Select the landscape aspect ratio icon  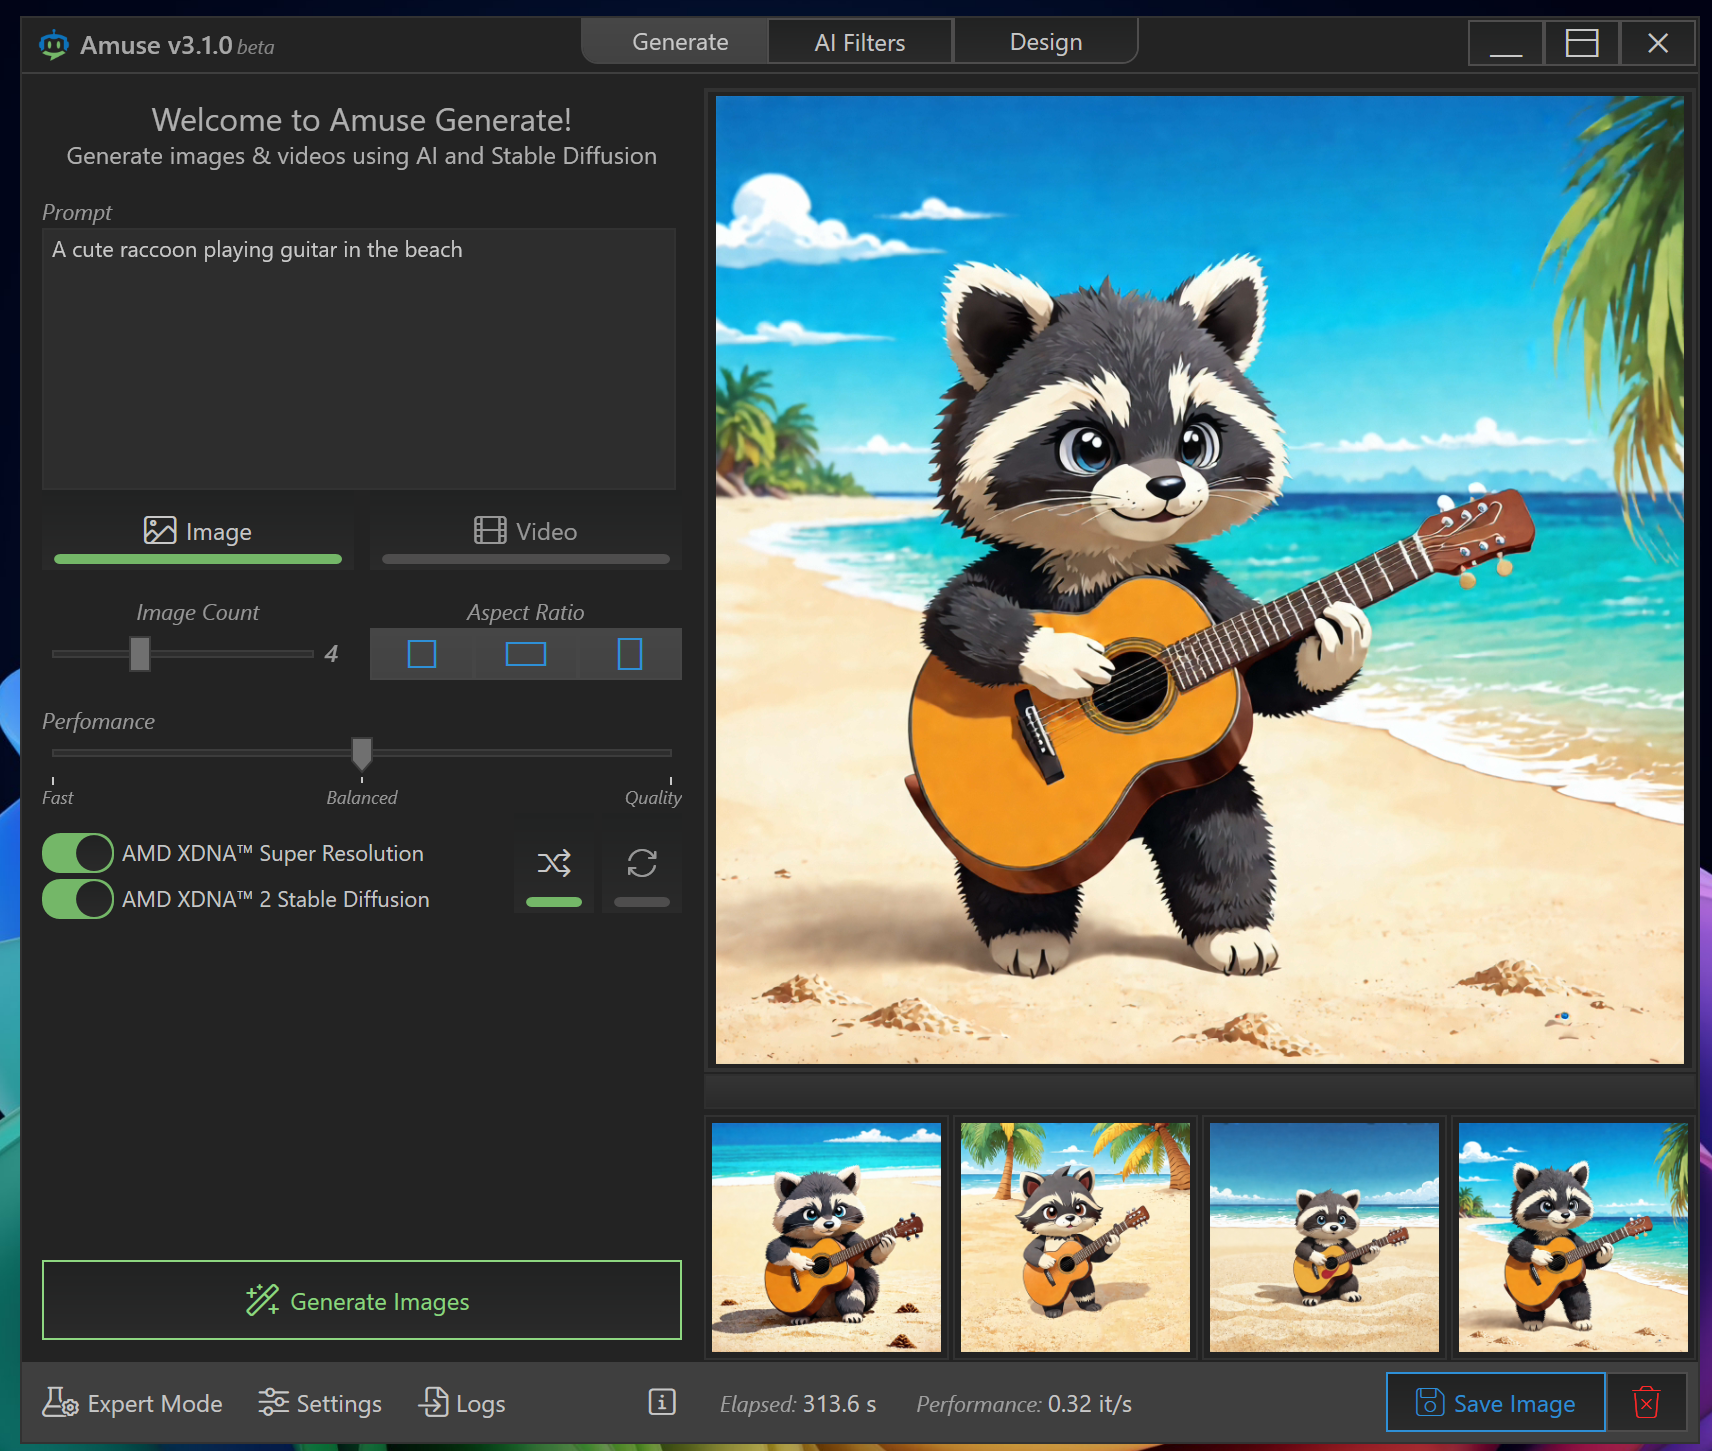(x=525, y=654)
